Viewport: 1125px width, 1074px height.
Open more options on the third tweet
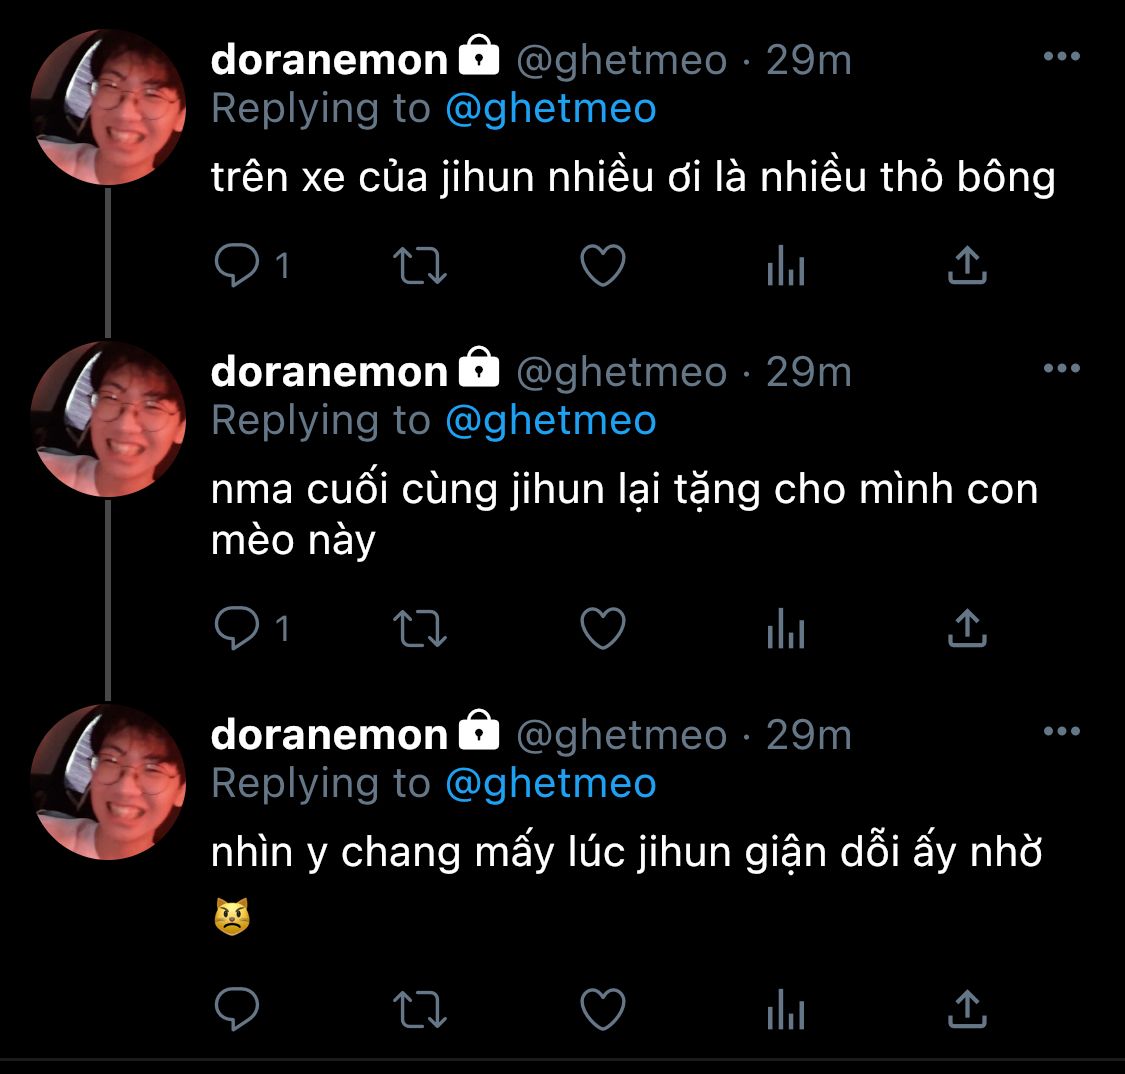tap(1062, 731)
